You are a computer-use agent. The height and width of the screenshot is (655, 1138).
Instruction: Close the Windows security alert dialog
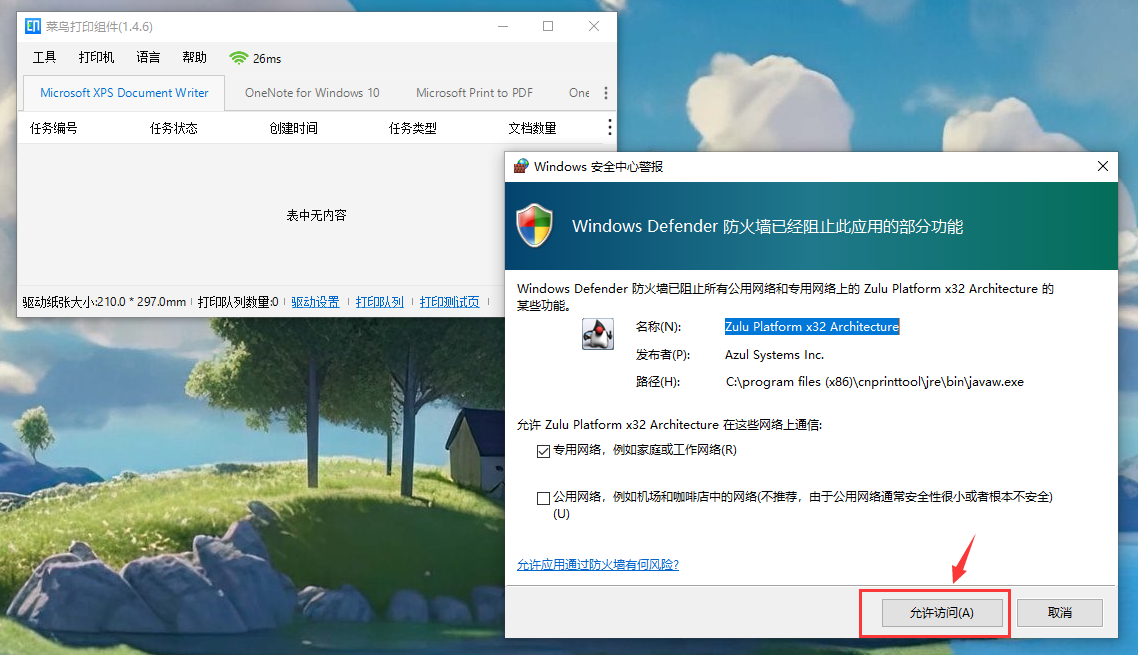pos(1102,166)
